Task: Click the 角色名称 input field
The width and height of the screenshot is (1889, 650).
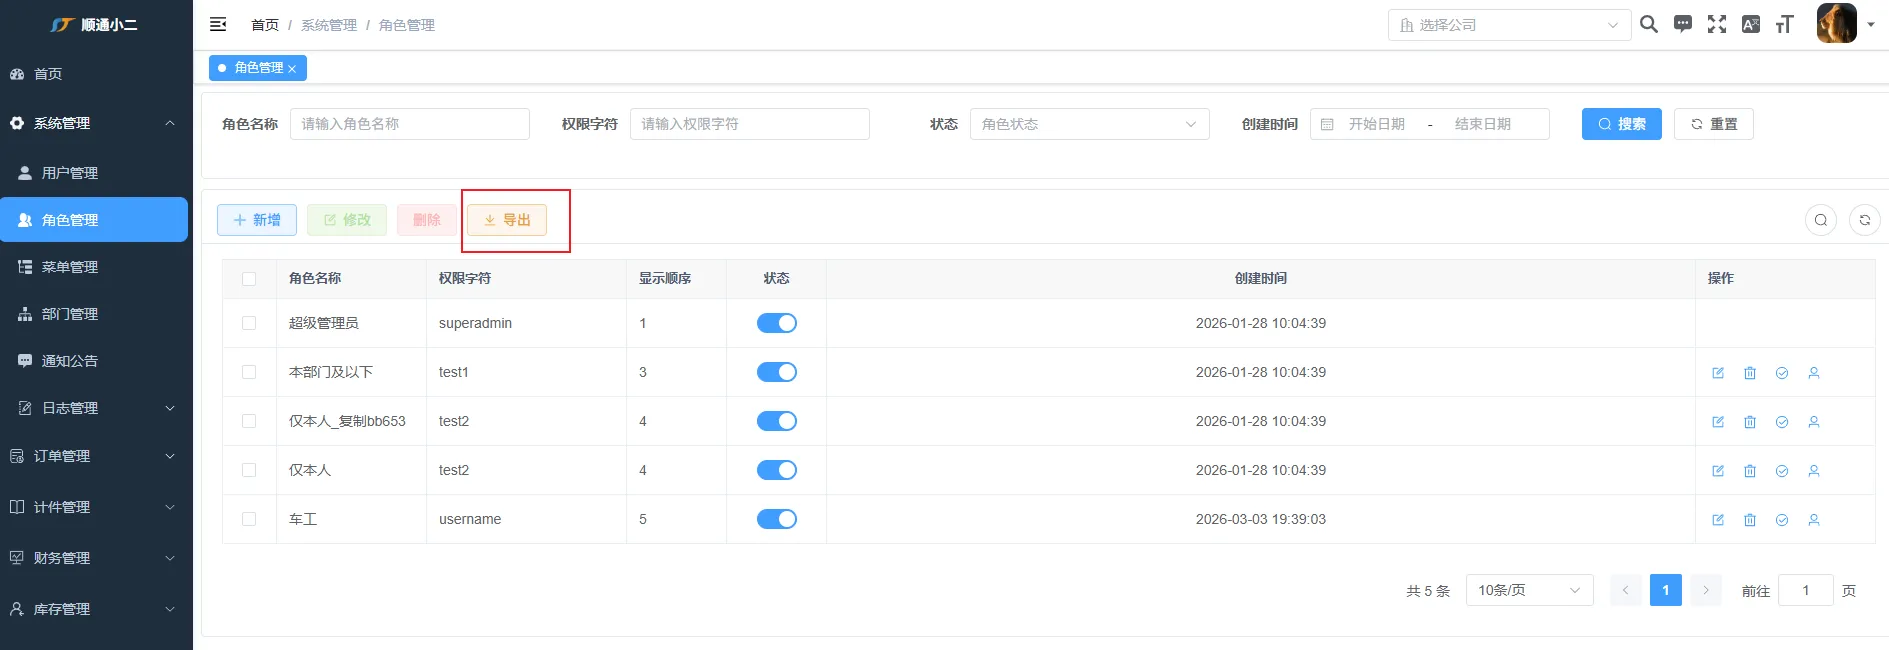Action: (409, 124)
